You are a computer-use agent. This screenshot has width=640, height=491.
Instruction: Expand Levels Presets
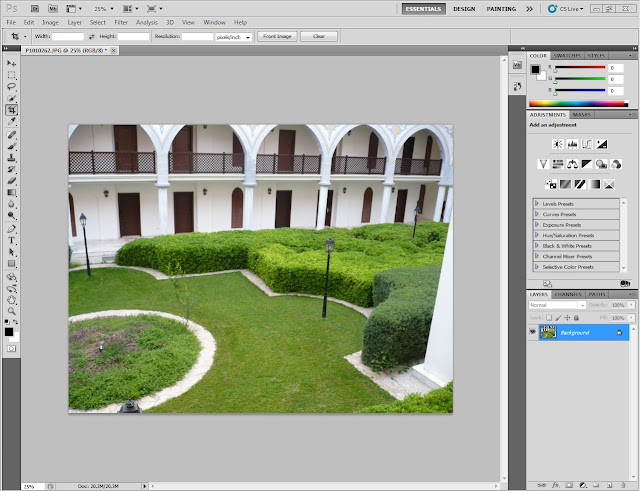(x=537, y=203)
